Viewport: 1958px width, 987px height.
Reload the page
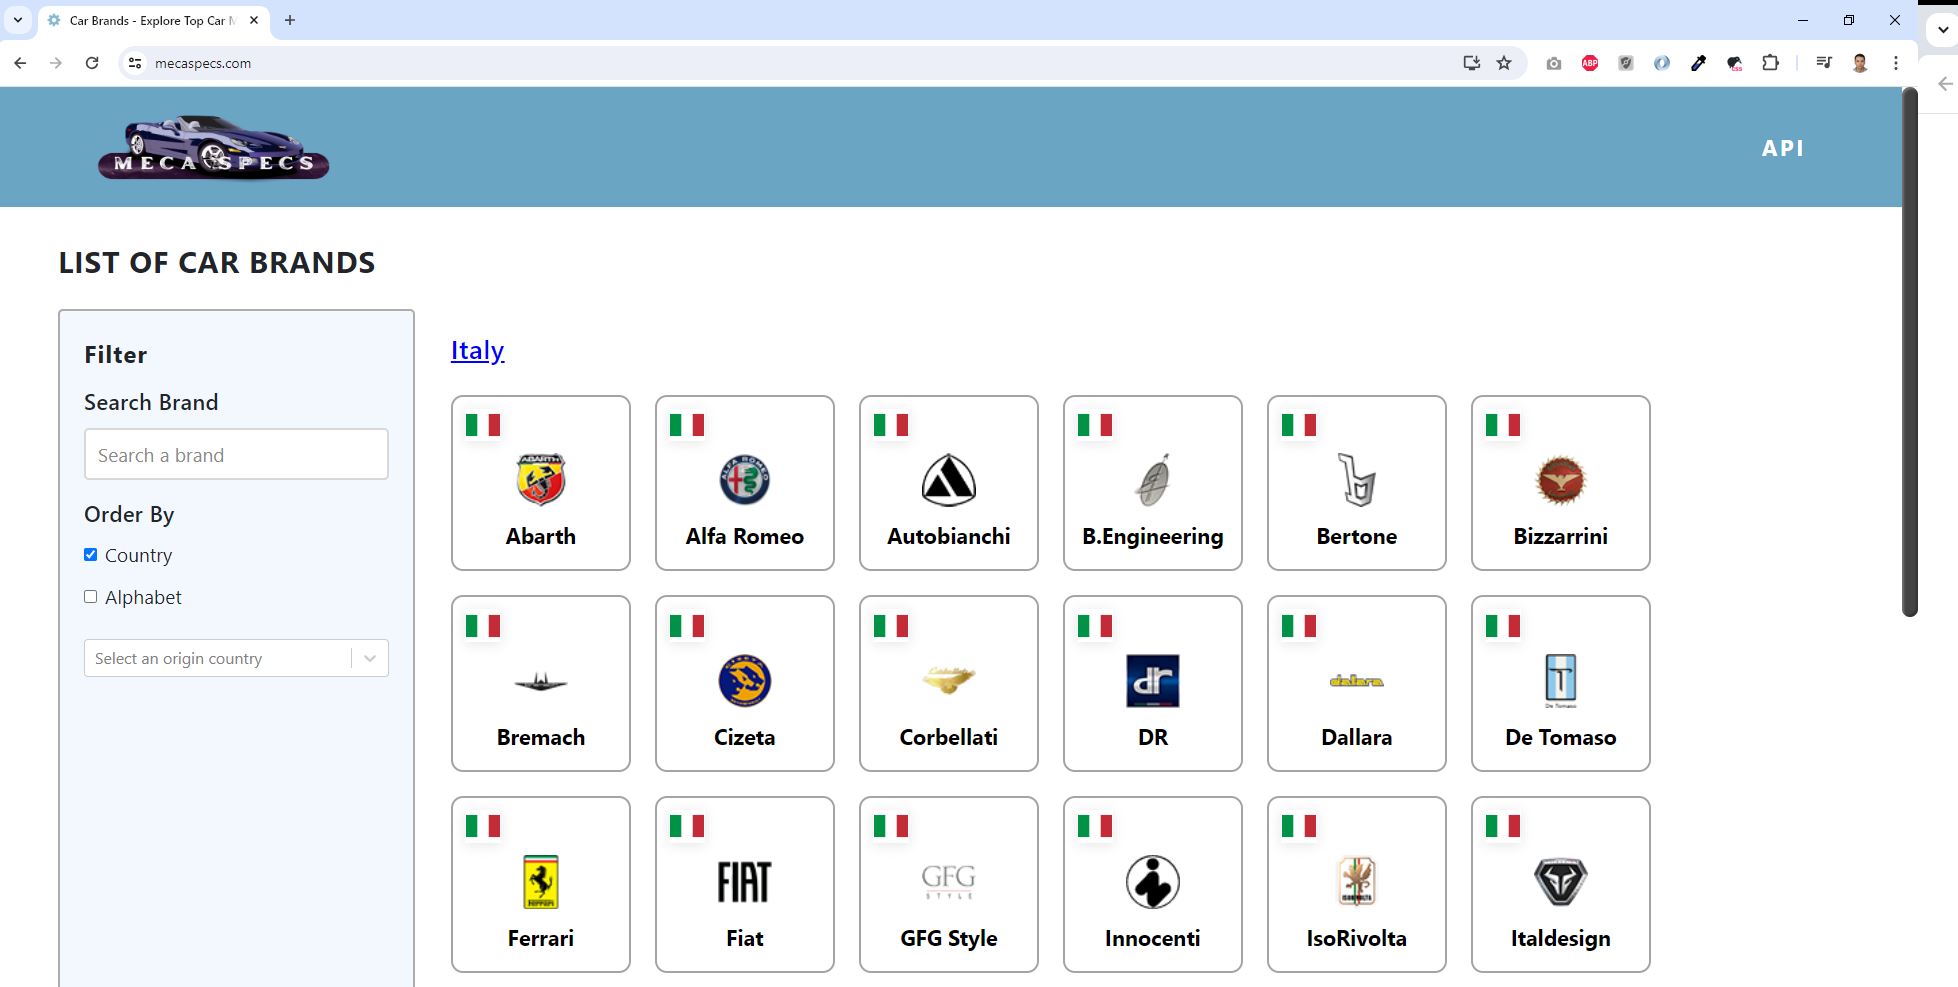(92, 63)
